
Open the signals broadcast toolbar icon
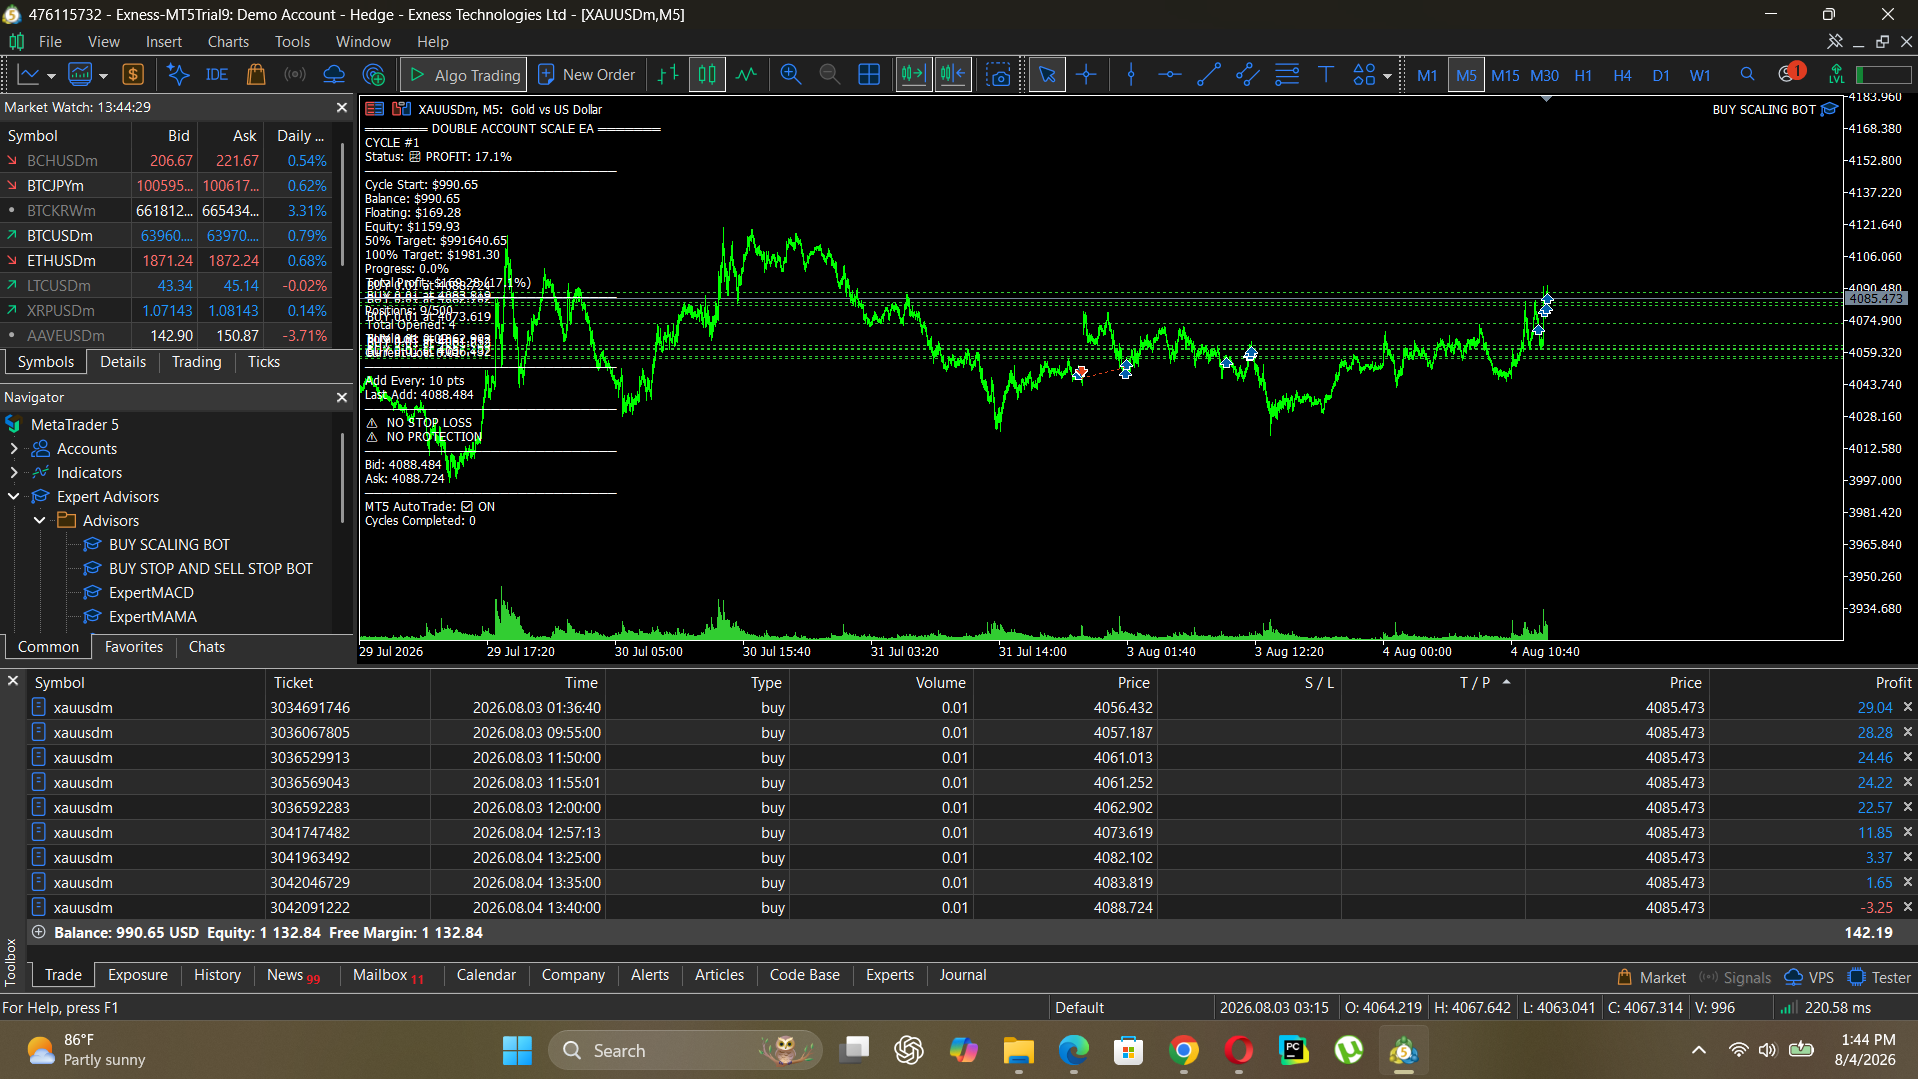pos(295,75)
